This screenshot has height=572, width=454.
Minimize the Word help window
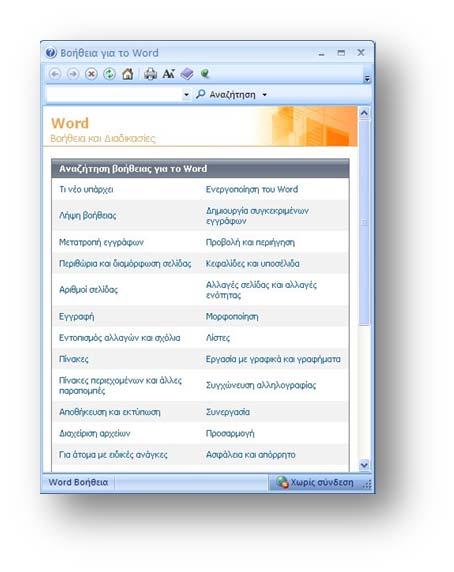click(321, 54)
